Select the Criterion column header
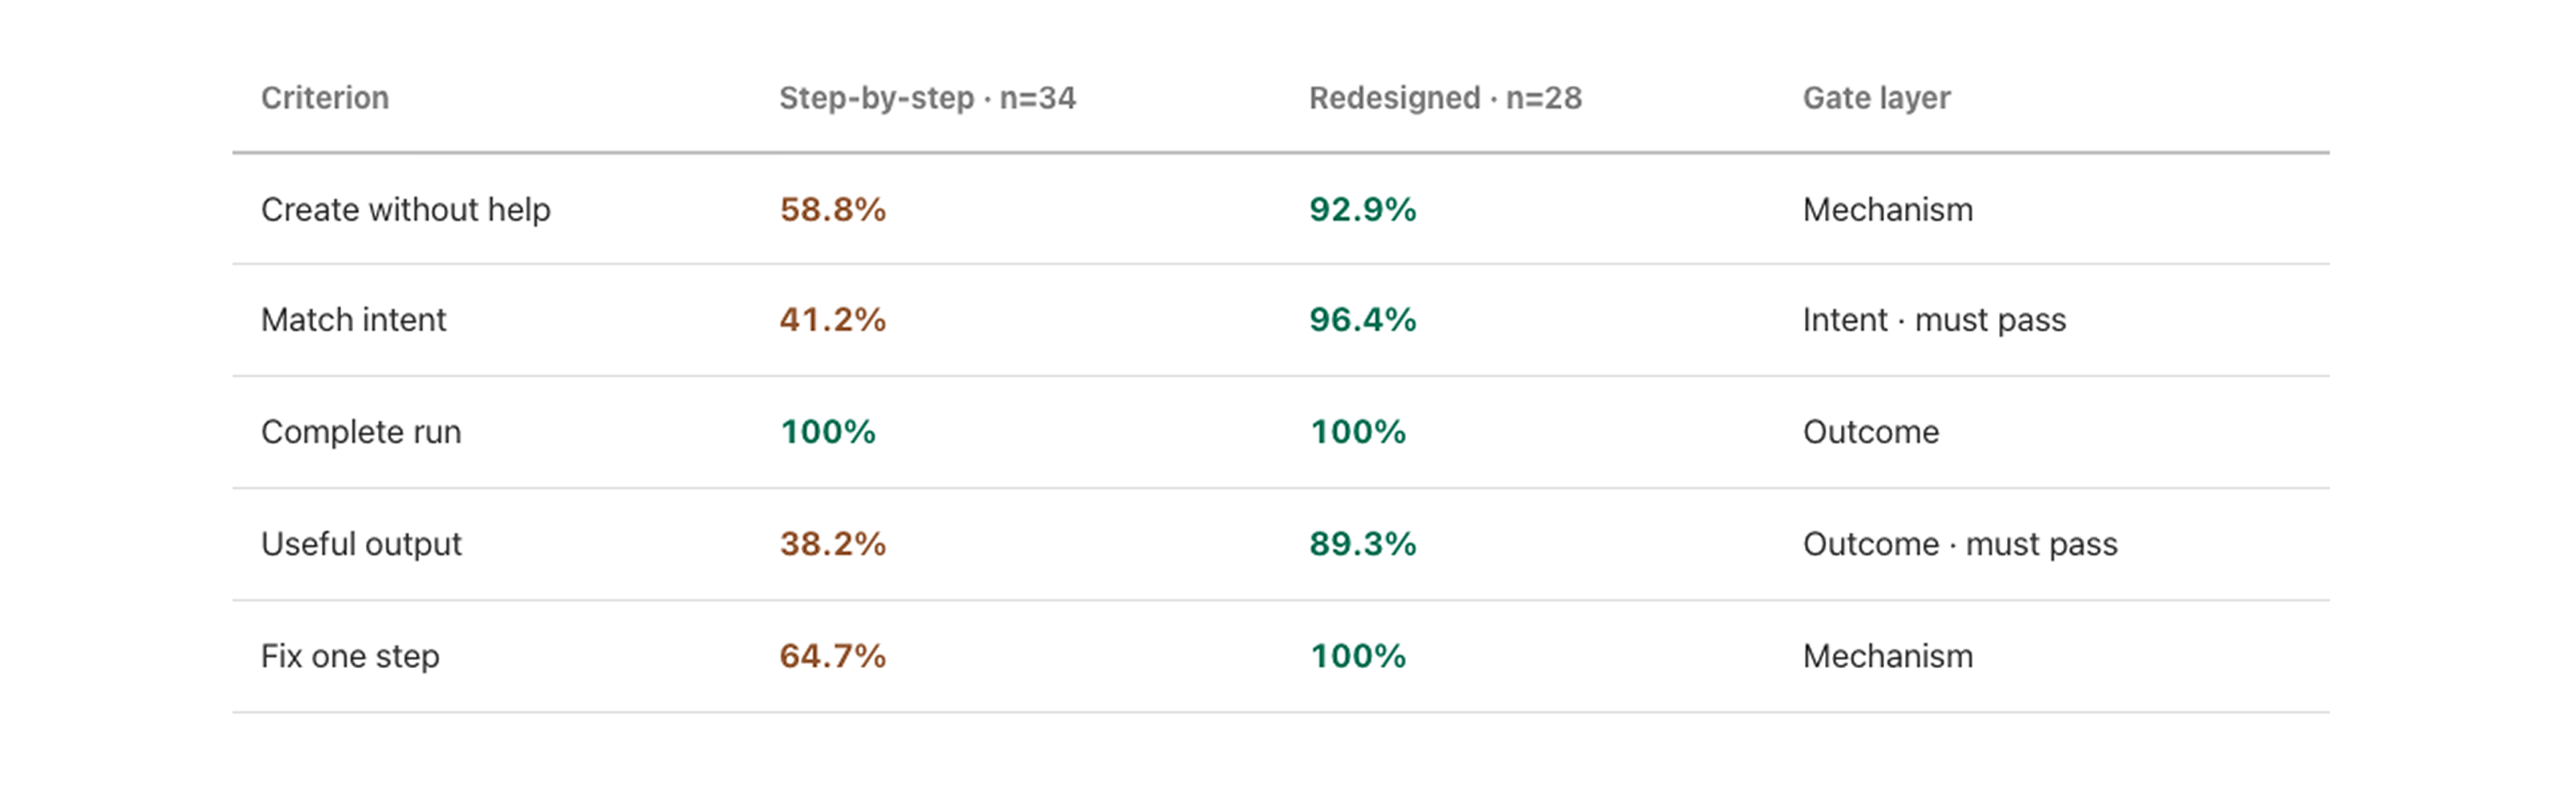Screen dimensions: 2576x790 pyautogui.click(x=325, y=98)
